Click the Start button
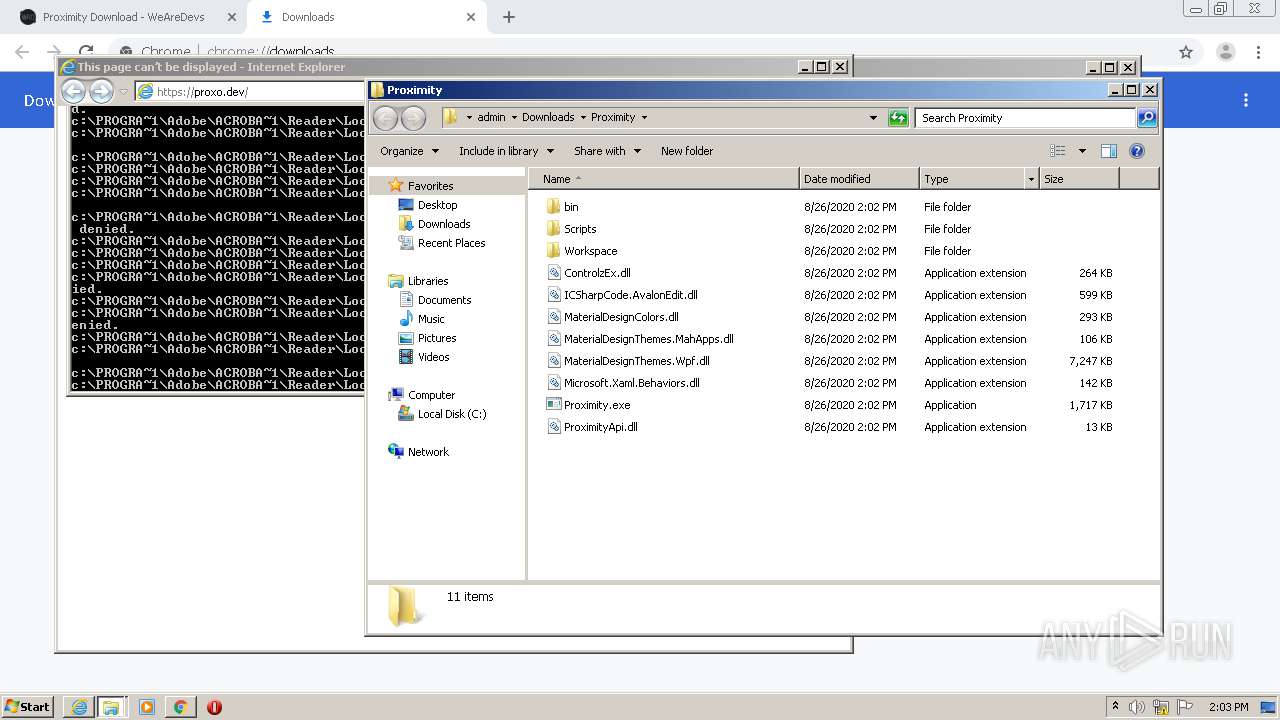 [27, 707]
